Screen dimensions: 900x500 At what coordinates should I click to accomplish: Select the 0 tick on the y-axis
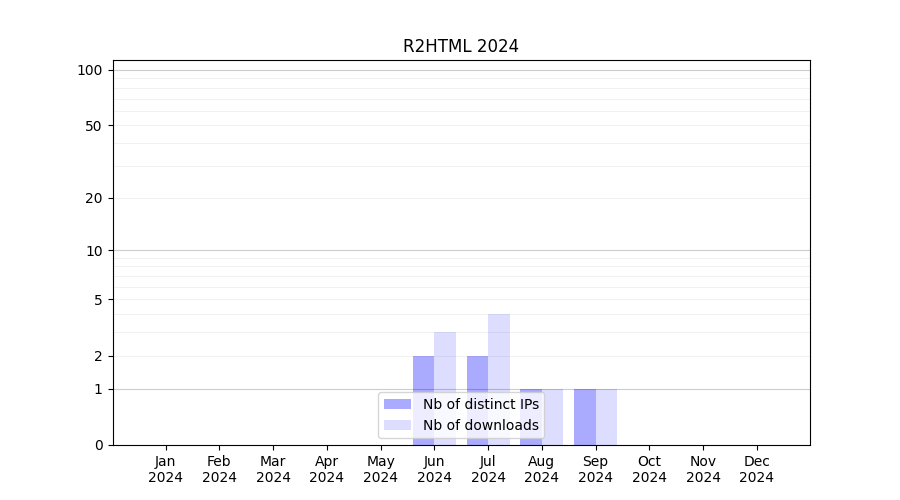[x=98, y=445]
